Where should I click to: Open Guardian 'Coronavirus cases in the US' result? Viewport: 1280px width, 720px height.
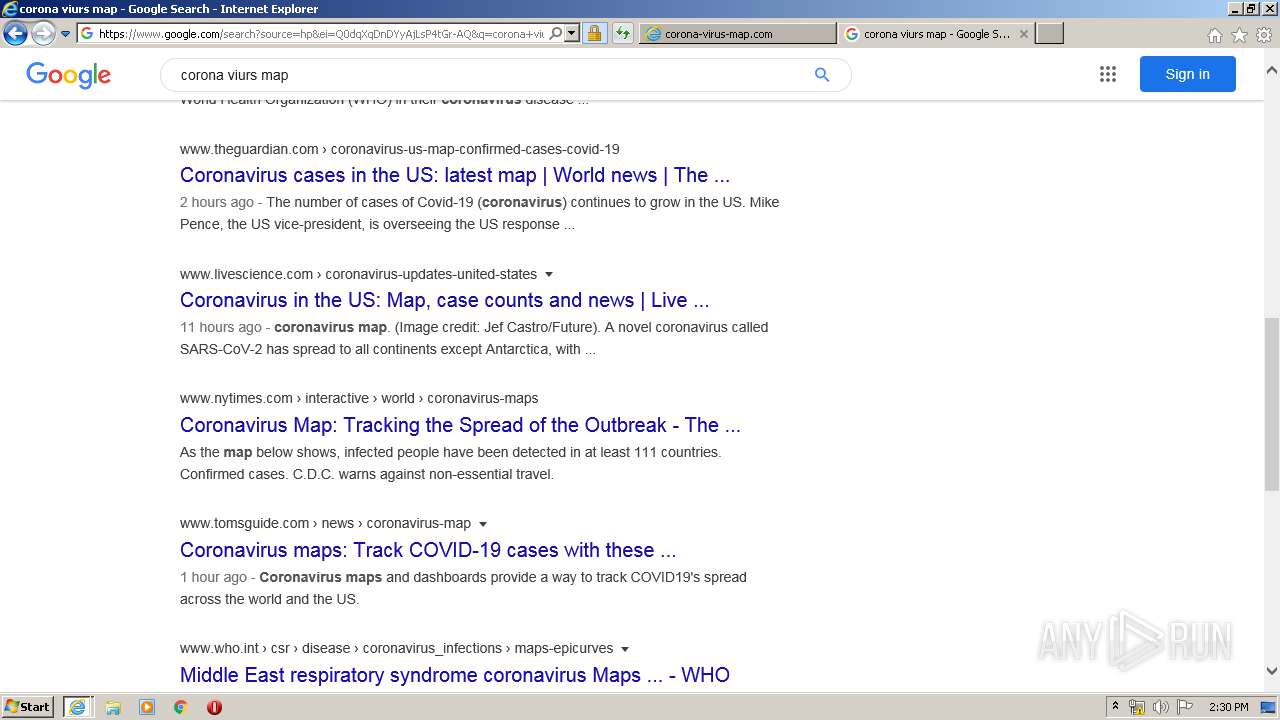click(455, 175)
